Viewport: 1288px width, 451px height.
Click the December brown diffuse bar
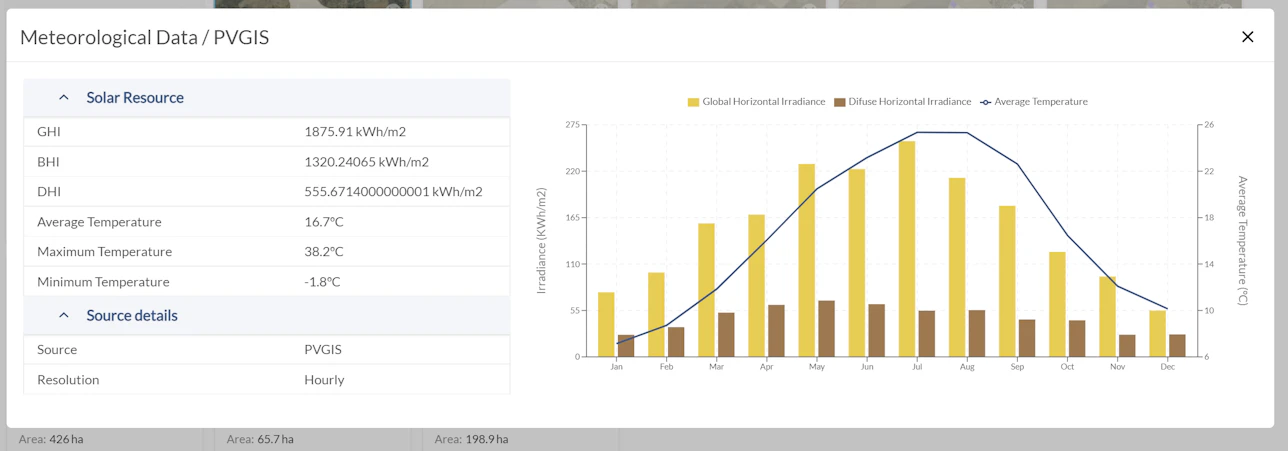click(1177, 345)
